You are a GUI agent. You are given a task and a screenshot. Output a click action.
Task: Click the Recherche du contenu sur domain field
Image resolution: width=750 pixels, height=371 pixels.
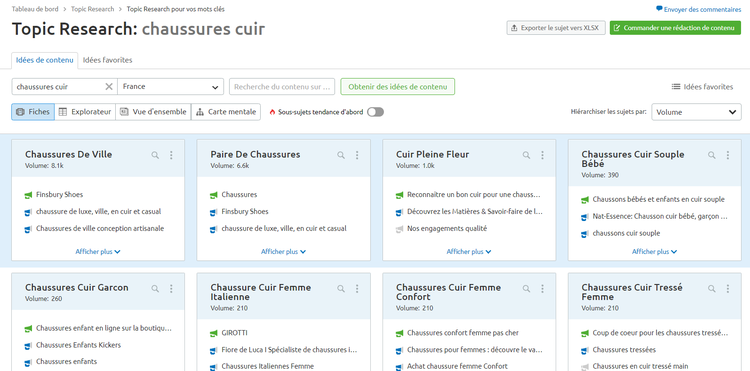[x=282, y=87]
